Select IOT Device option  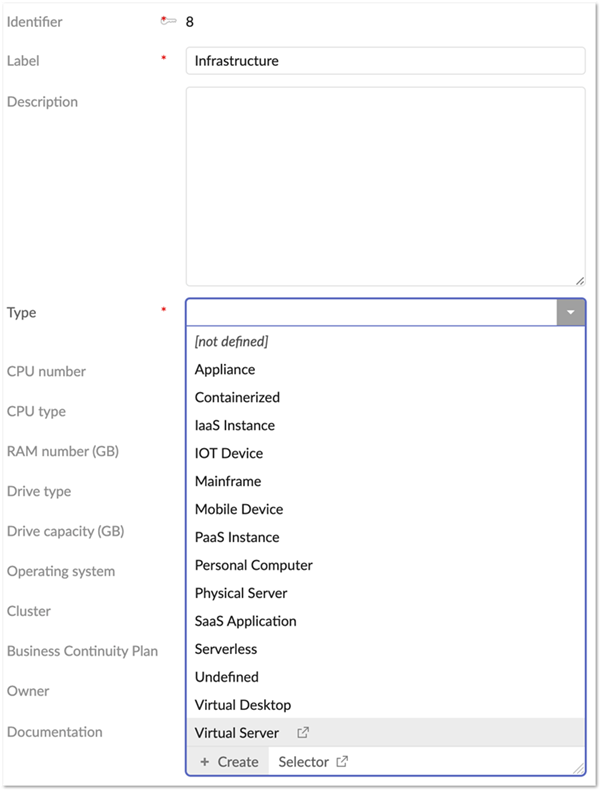(228, 453)
